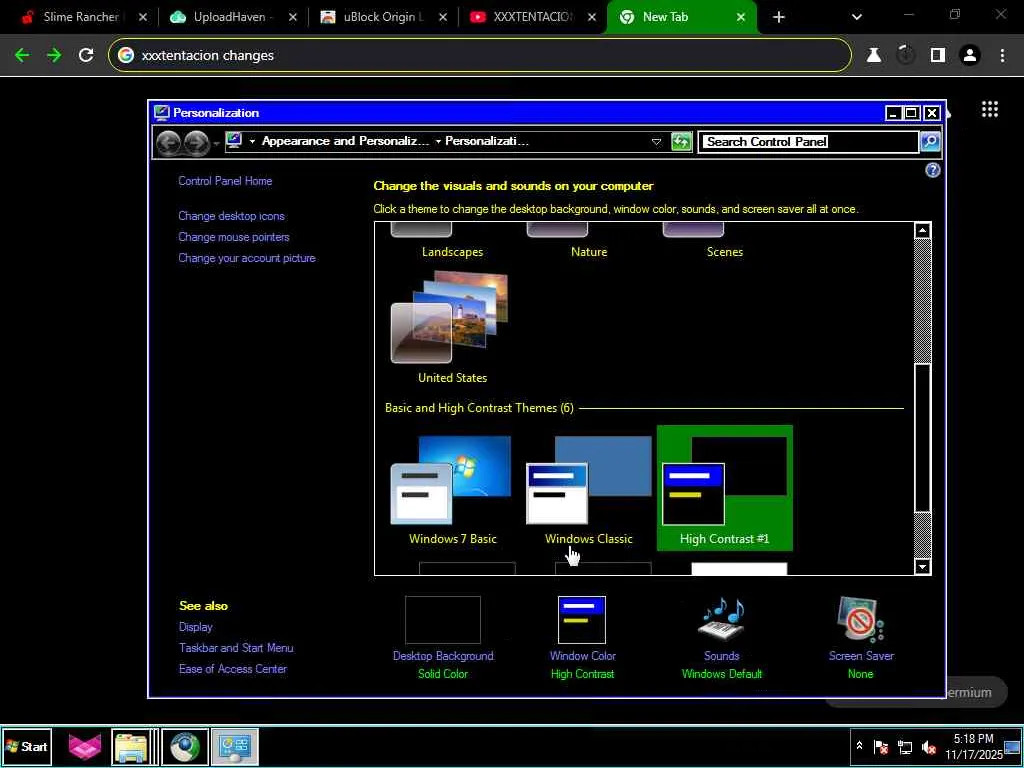1024x768 pixels.
Task: Switch to the uBlock Origin browser tab
Action: (383, 17)
